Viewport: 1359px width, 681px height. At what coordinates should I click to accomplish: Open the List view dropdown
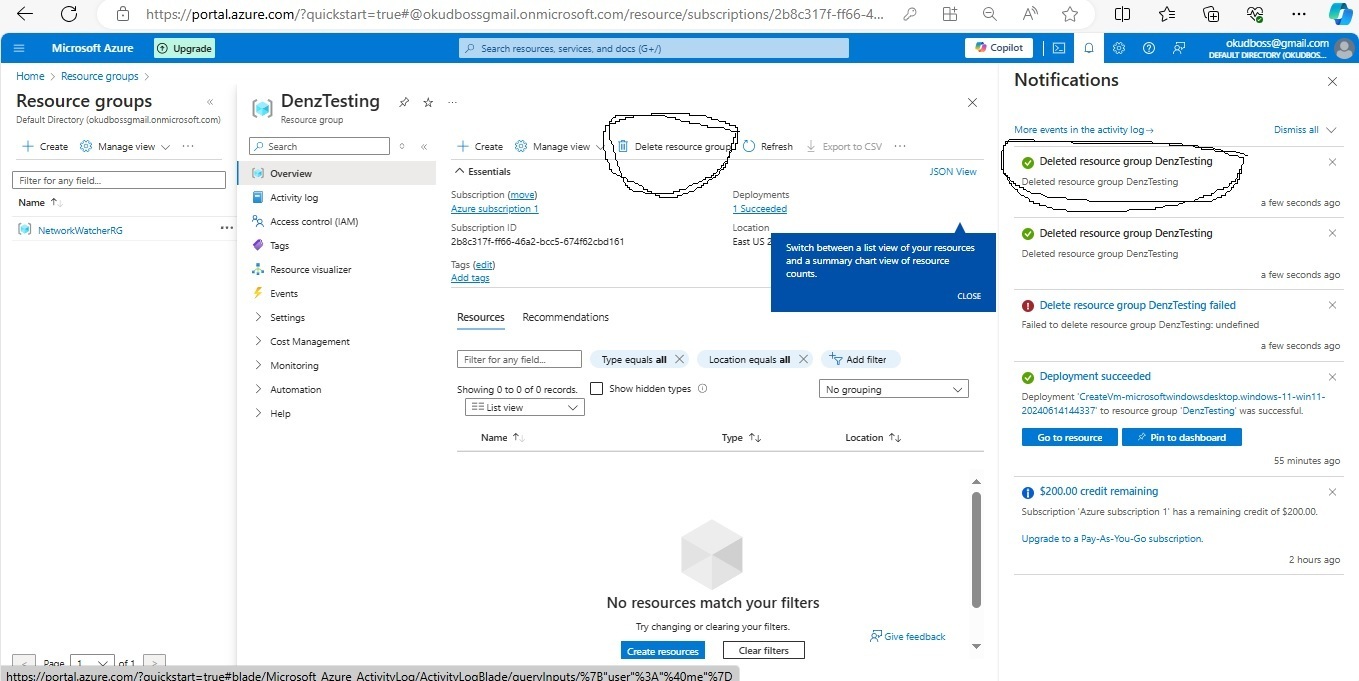click(525, 408)
